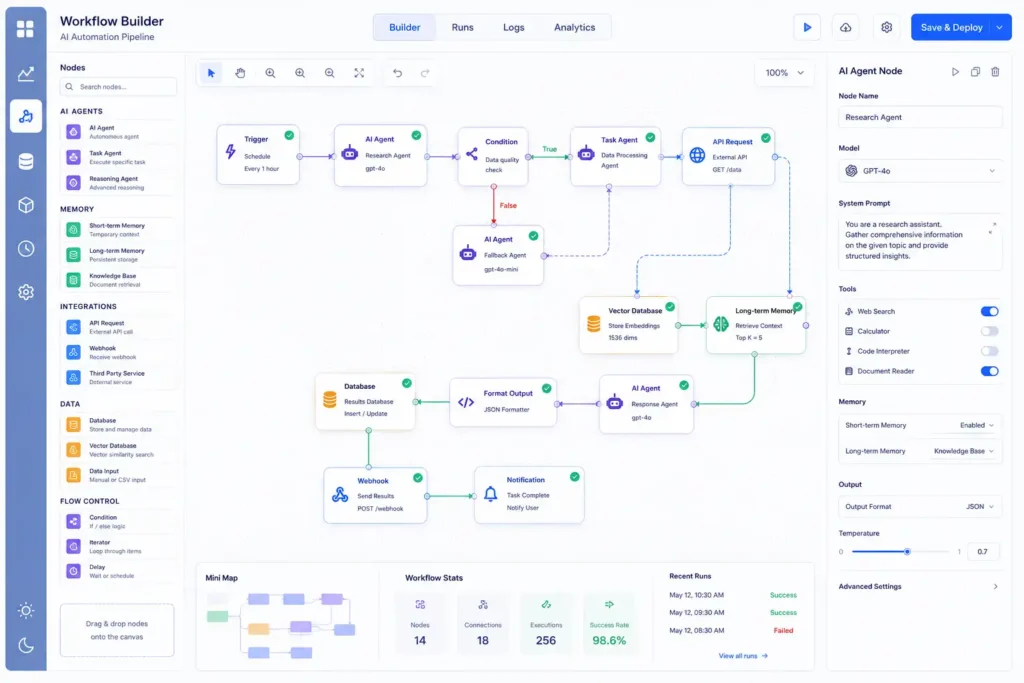Click the Node Name field Research Agent
Image resolution: width=1024 pixels, height=683 pixels.
(920, 118)
